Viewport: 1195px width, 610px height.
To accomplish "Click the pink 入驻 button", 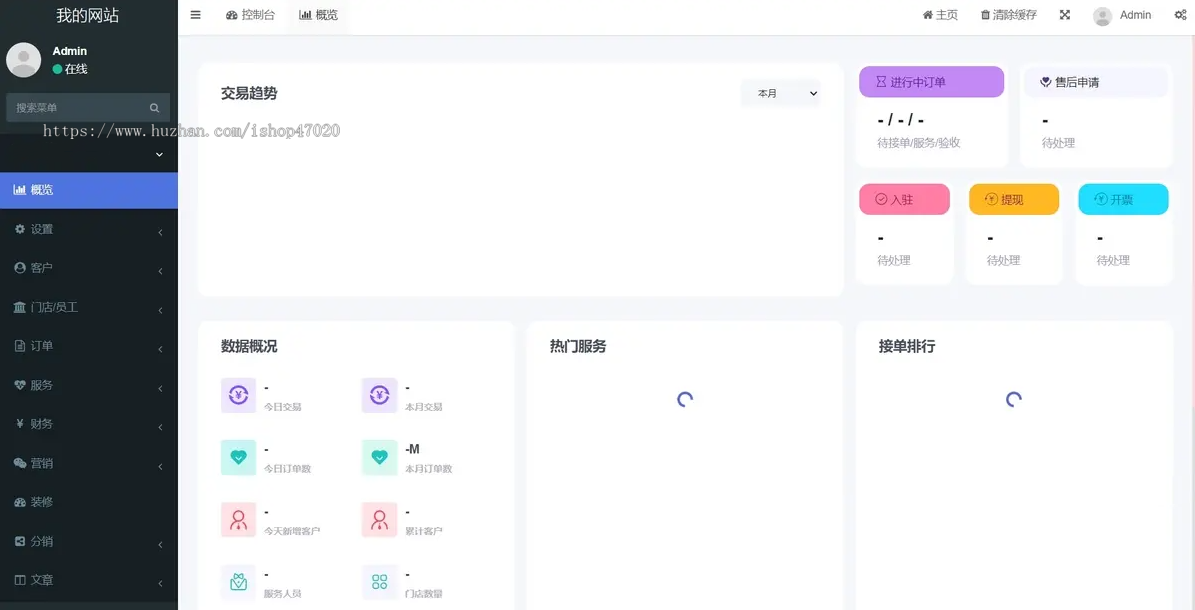I will pos(905,199).
